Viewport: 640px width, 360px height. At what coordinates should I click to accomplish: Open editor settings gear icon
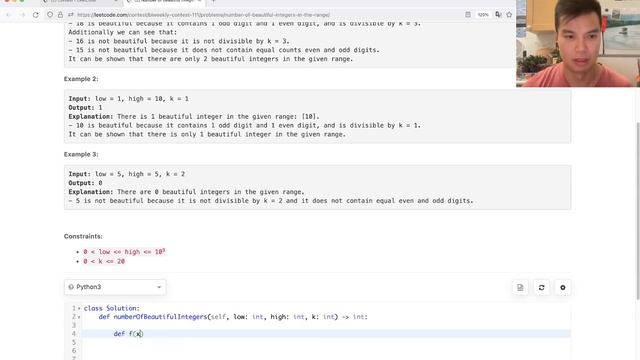coord(562,287)
